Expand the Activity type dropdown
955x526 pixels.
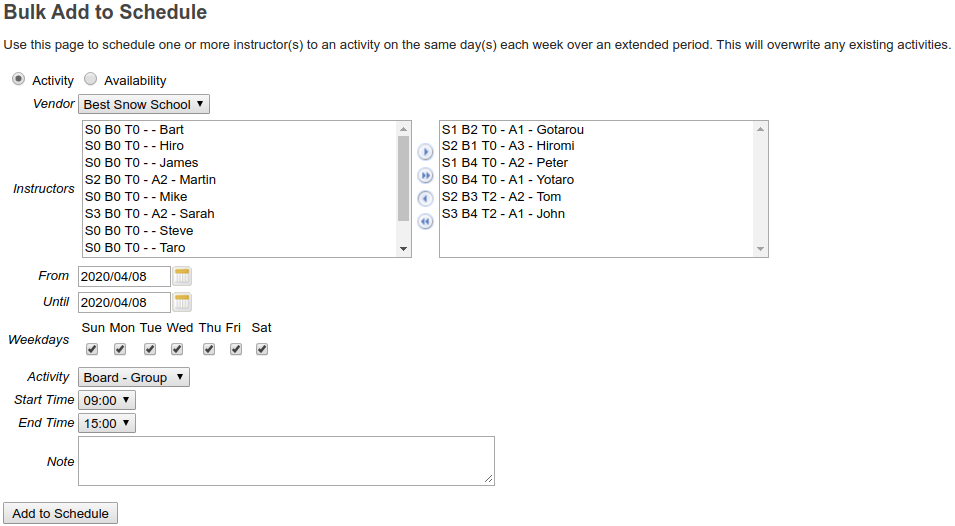pos(134,377)
